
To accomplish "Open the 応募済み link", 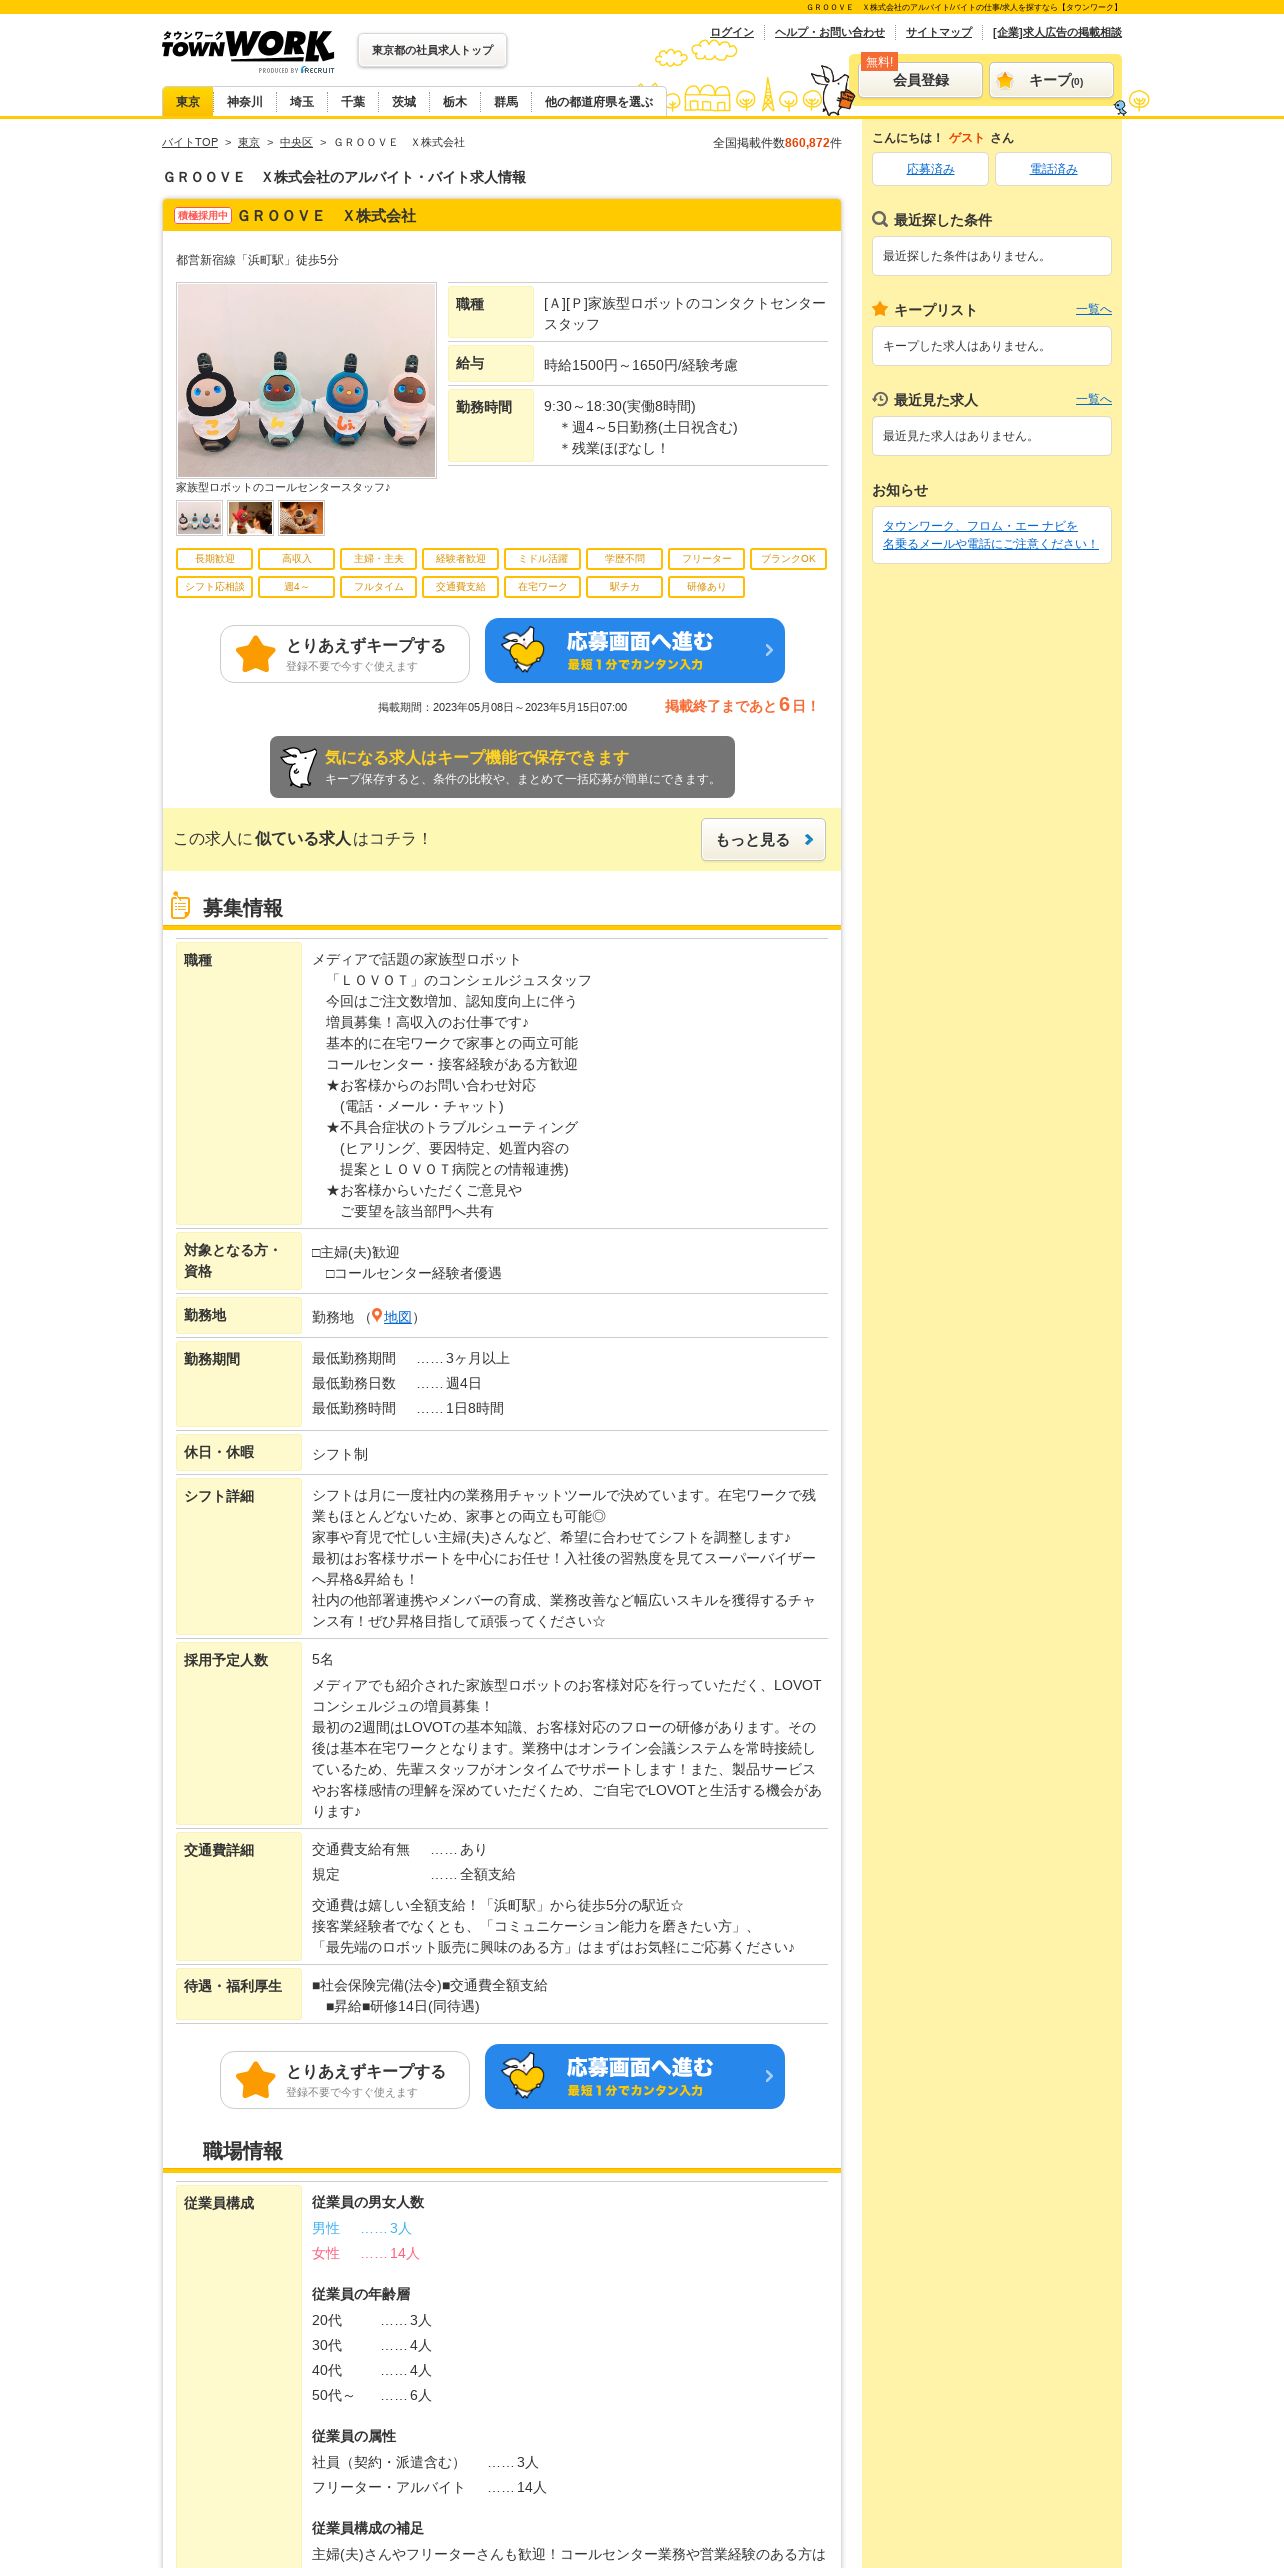I will [930, 169].
